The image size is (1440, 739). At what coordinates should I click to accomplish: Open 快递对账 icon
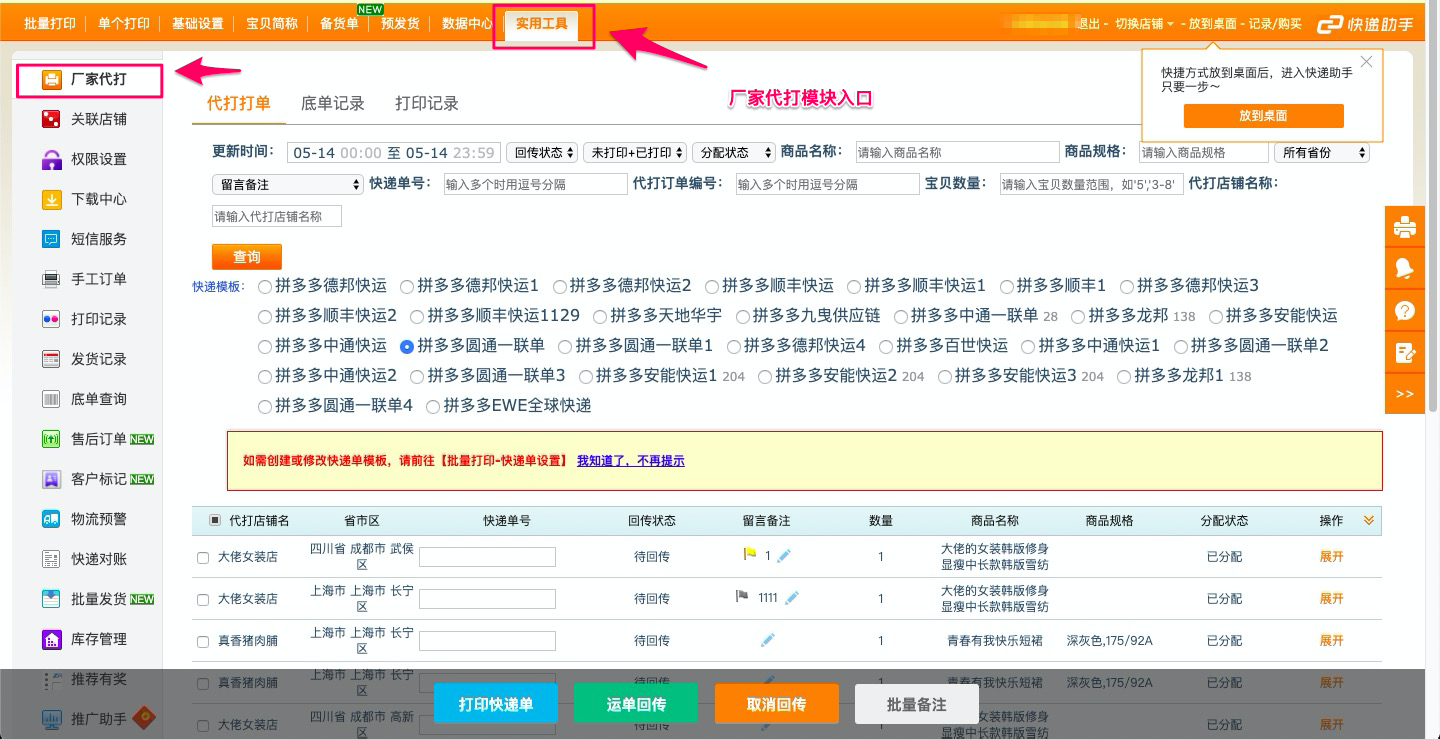pyautogui.click(x=51, y=559)
